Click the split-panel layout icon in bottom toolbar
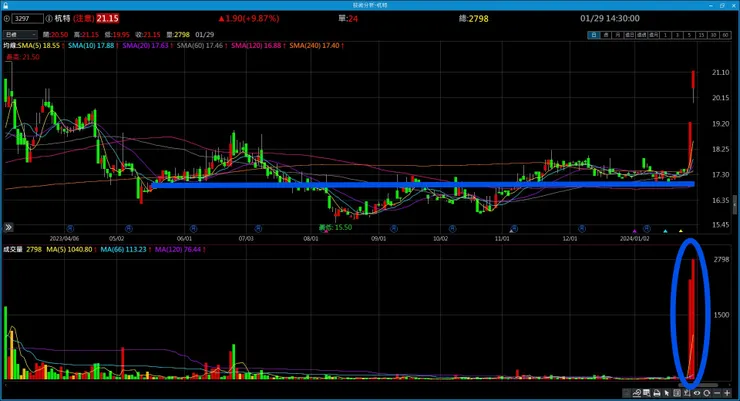The image size is (740, 401). coord(677,393)
